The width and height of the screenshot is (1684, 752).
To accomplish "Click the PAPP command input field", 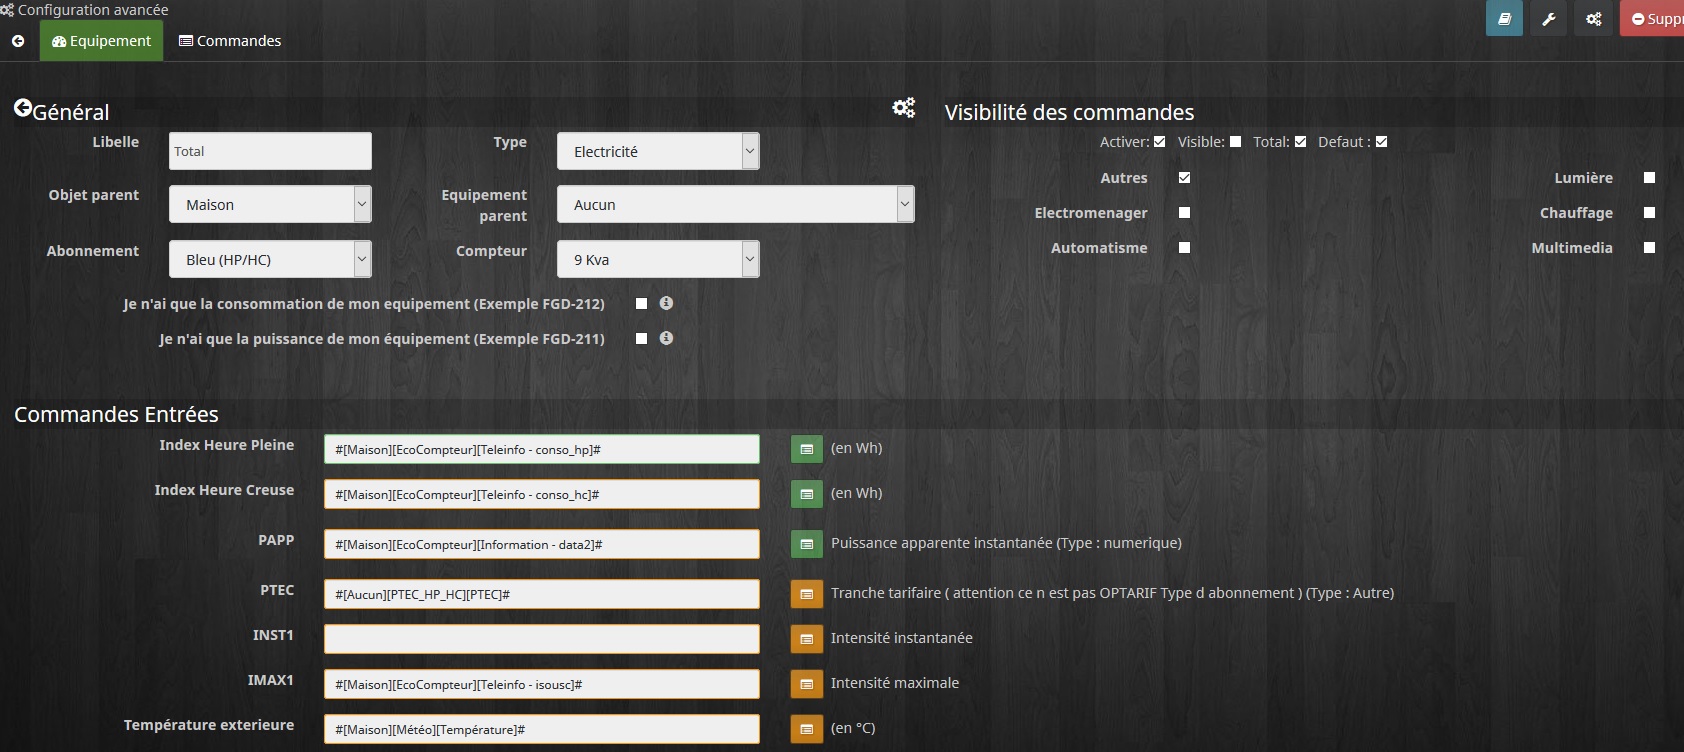I will pyautogui.click(x=542, y=544).
